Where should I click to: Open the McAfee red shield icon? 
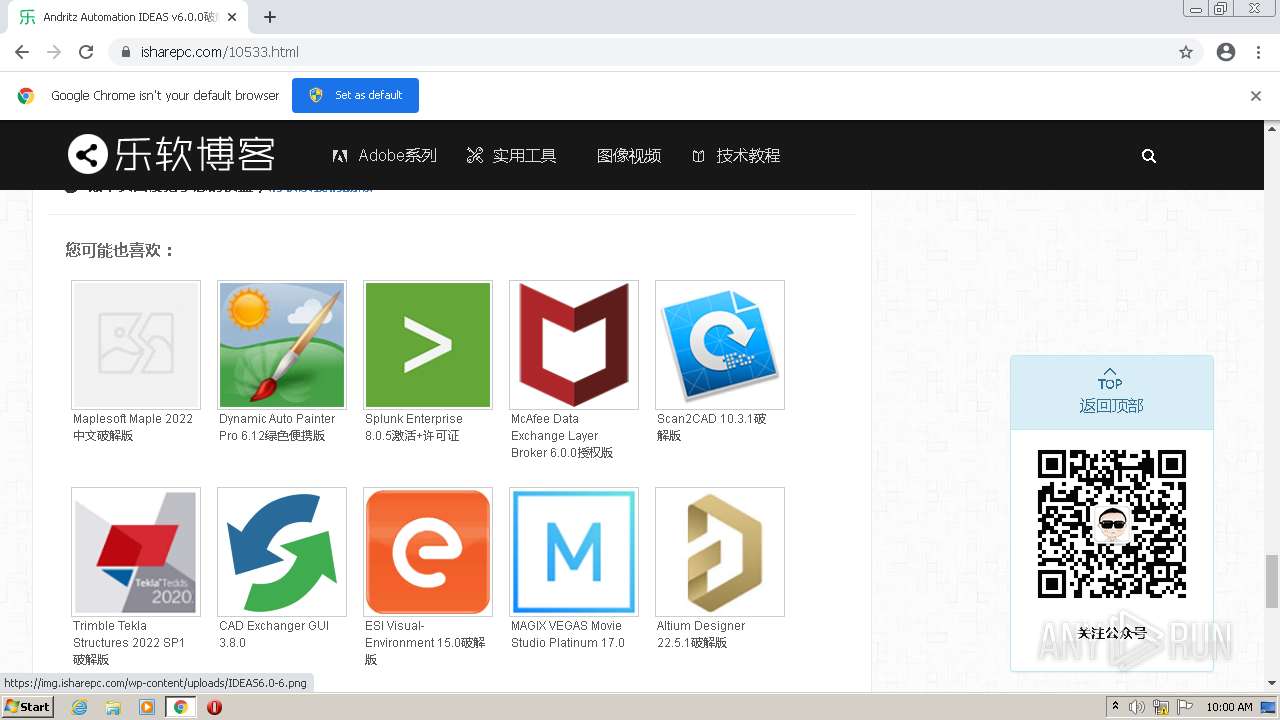tap(574, 345)
